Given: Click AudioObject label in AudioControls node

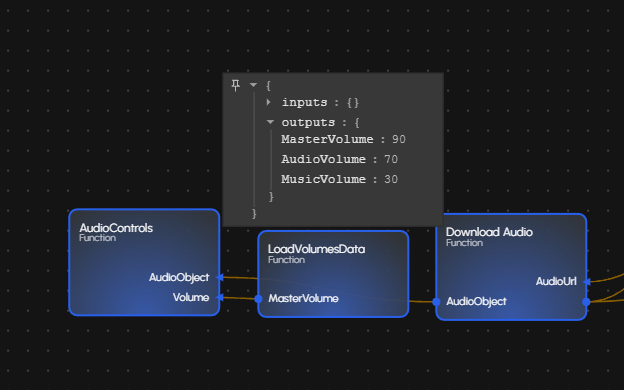Looking at the screenshot, I should pyautogui.click(x=179, y=277).
